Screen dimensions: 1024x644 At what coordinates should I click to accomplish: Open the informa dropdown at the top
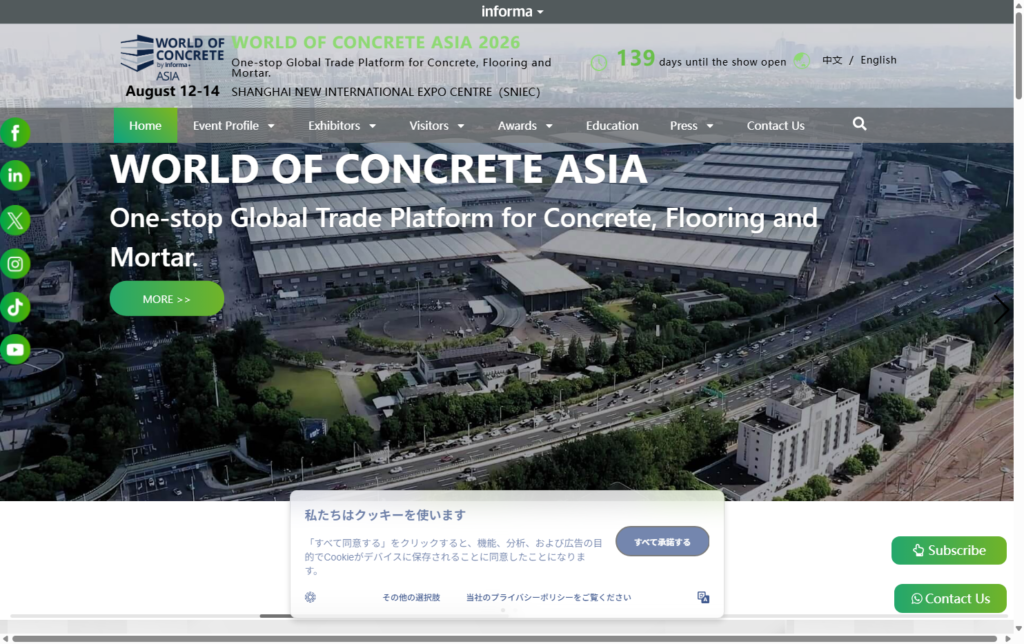[512, 11]
